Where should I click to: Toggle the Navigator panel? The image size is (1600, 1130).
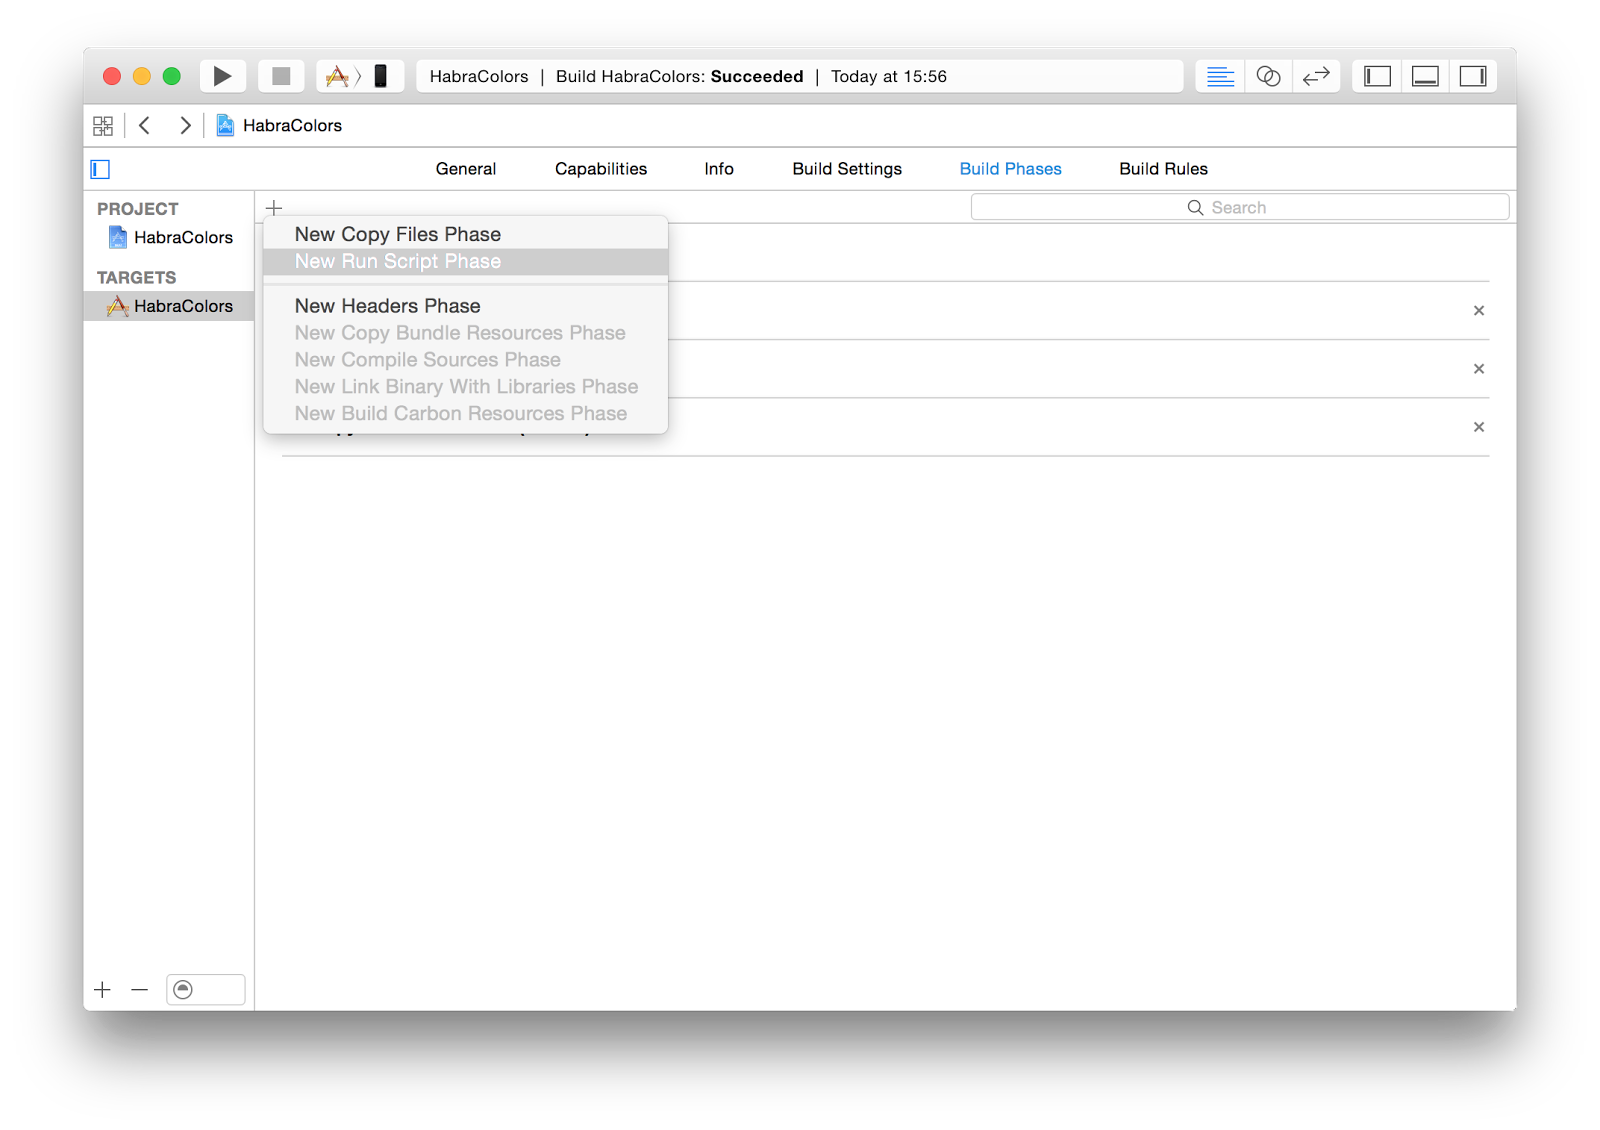point(1377,76)
